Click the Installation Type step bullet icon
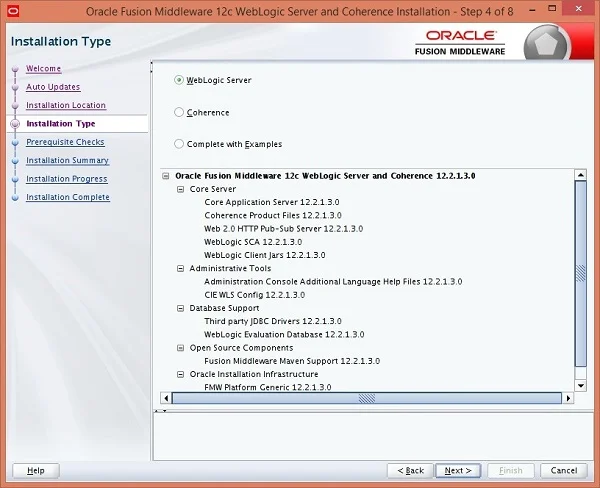This screenshot has width=600, height=488. pos(15,124)
